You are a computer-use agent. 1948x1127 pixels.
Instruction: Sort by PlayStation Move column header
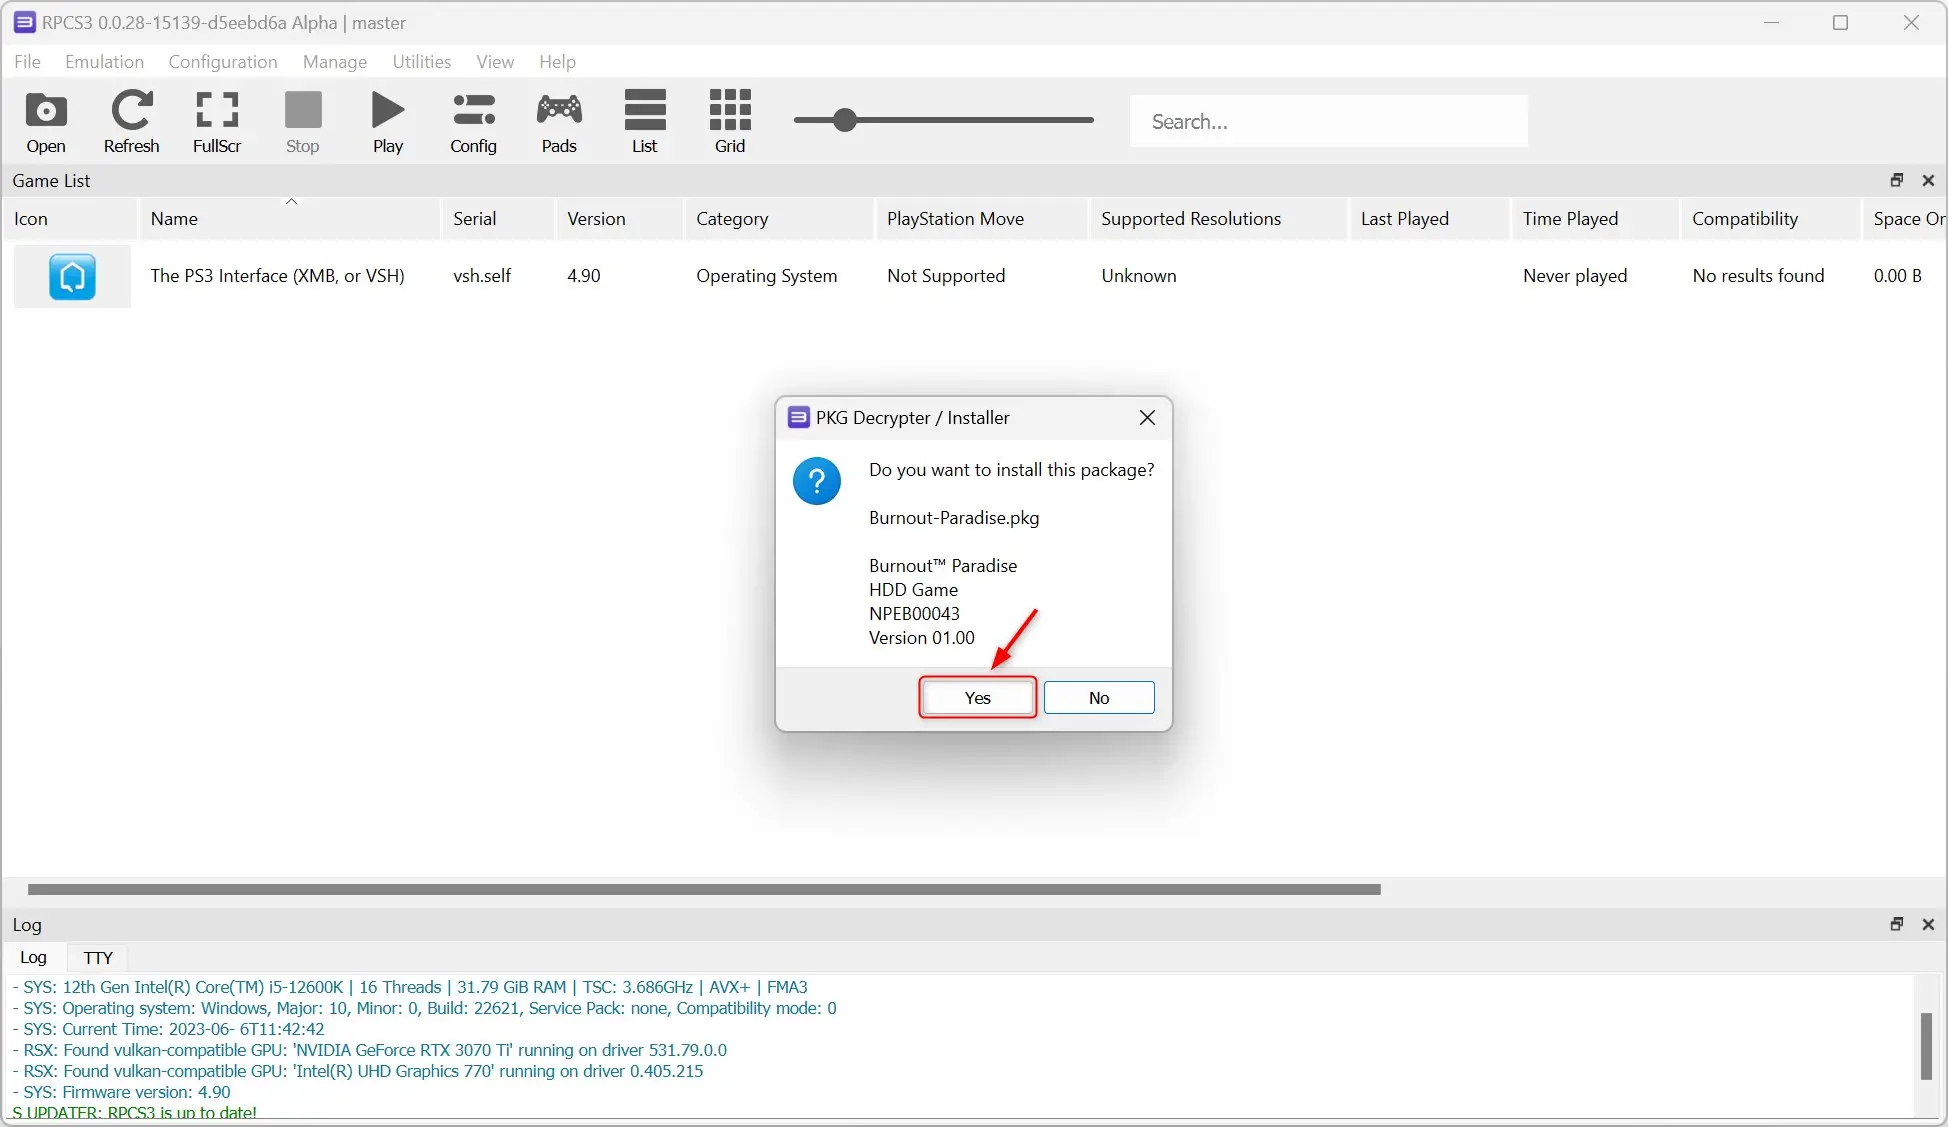[x=982, y=218]
